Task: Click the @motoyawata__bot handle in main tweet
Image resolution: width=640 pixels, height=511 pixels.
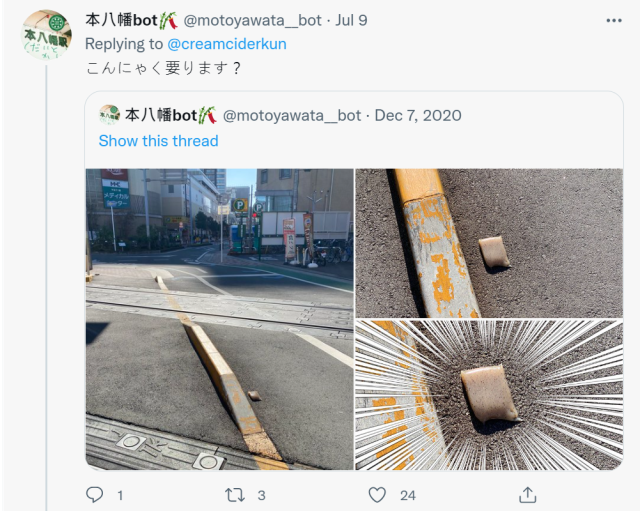Action: [253, 20]
